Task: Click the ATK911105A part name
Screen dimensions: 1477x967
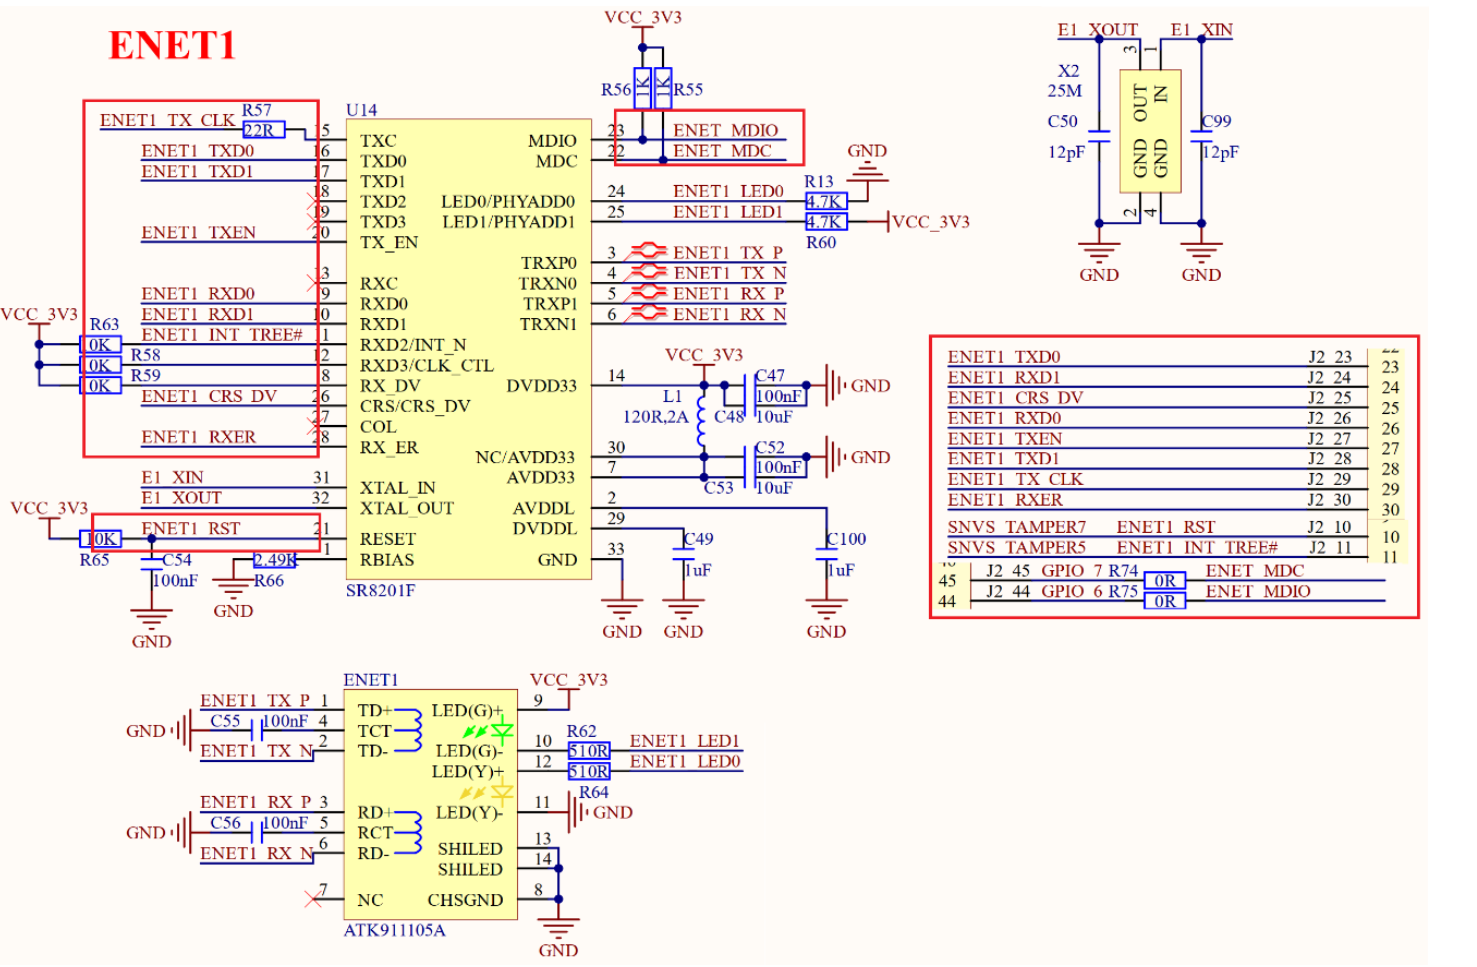Action: point(394,930)
